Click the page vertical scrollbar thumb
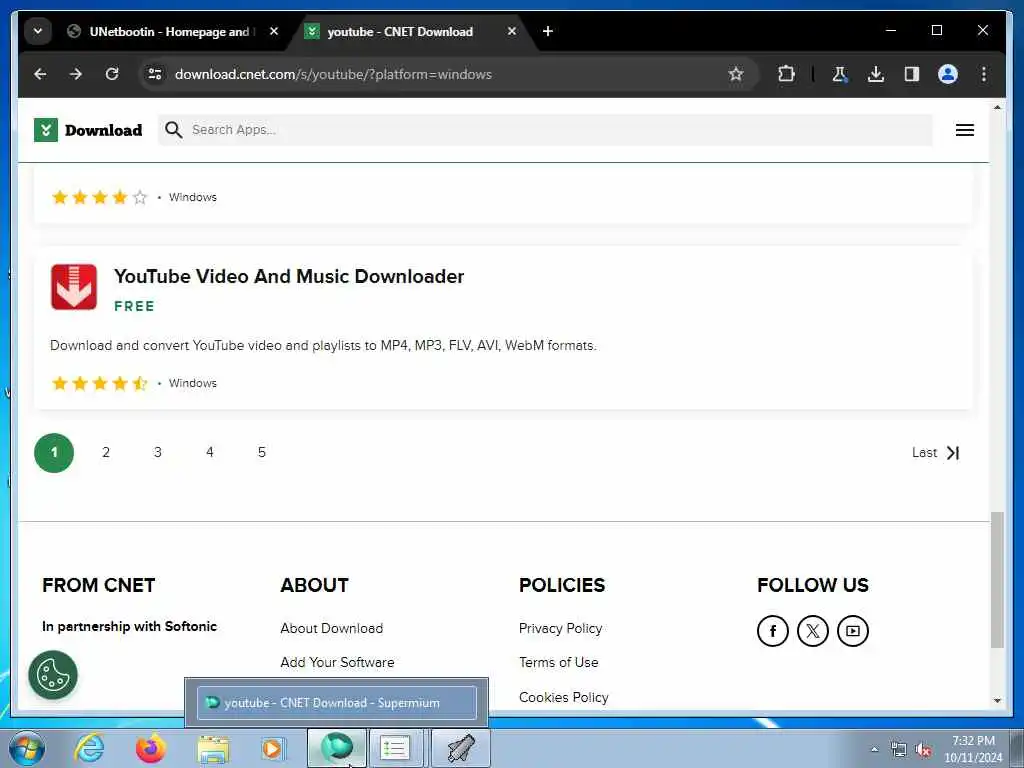1024x768 pixels. [x=997, y=580]
